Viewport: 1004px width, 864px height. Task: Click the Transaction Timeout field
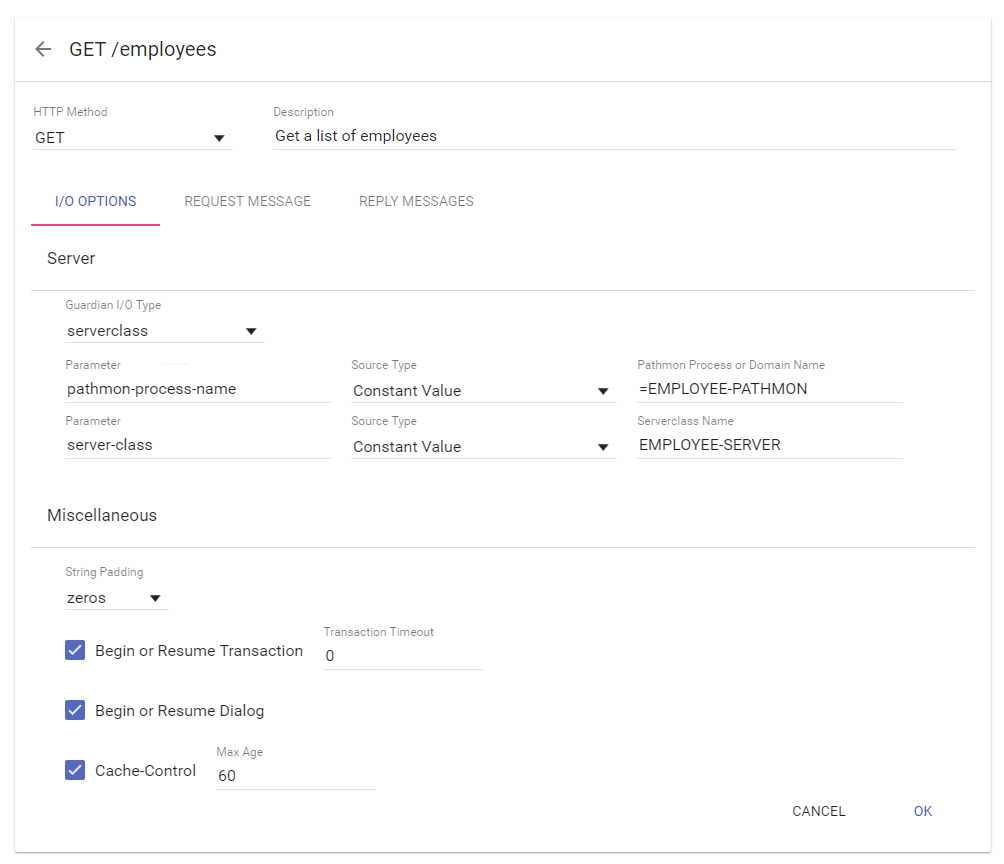pyautogui.click(x=402, y=656)
